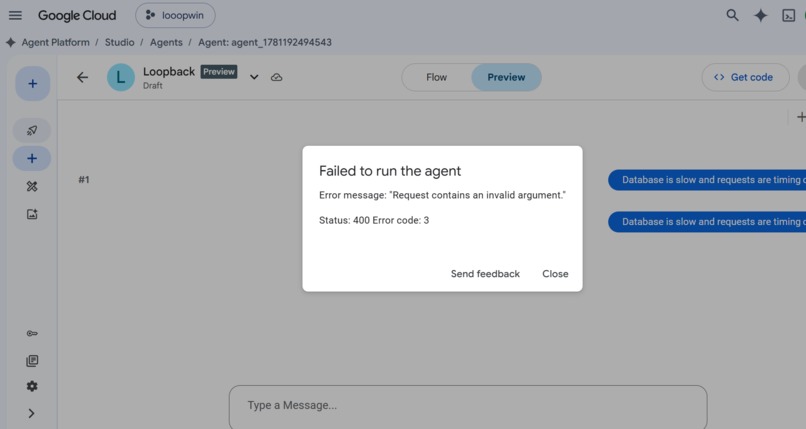Click the Draft status label

pyautogui.click(x=153, y=86)
